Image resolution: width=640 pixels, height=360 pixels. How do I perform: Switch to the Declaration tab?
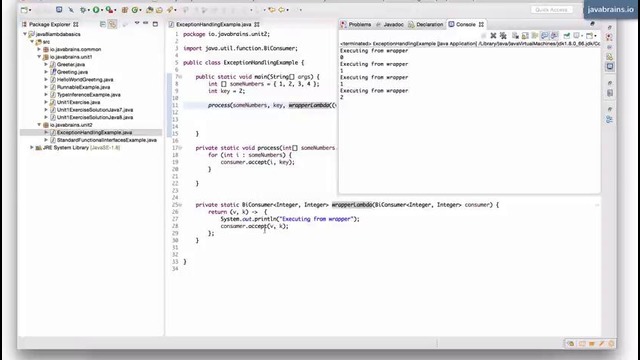pyautogui.click(x=425, y=24)
